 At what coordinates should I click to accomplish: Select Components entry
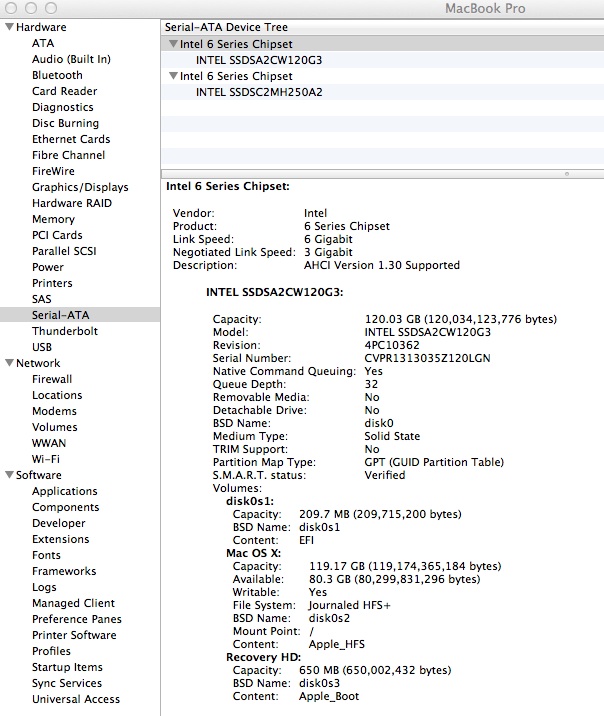(x=65, y=507)
